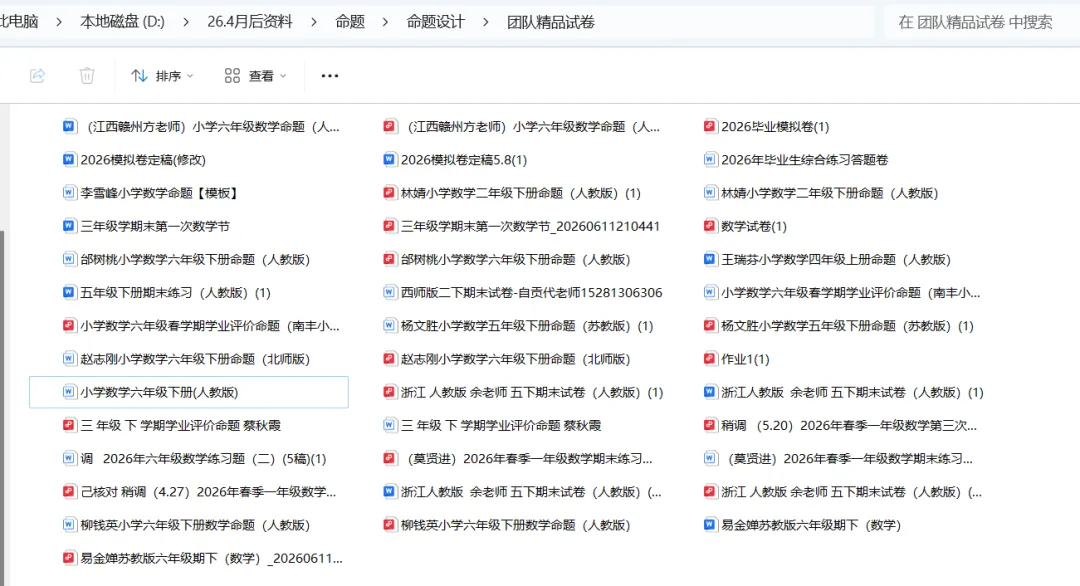
Task: Click the 团队精品试卷 breadcrumb segment
Action: tap(551, 22)
